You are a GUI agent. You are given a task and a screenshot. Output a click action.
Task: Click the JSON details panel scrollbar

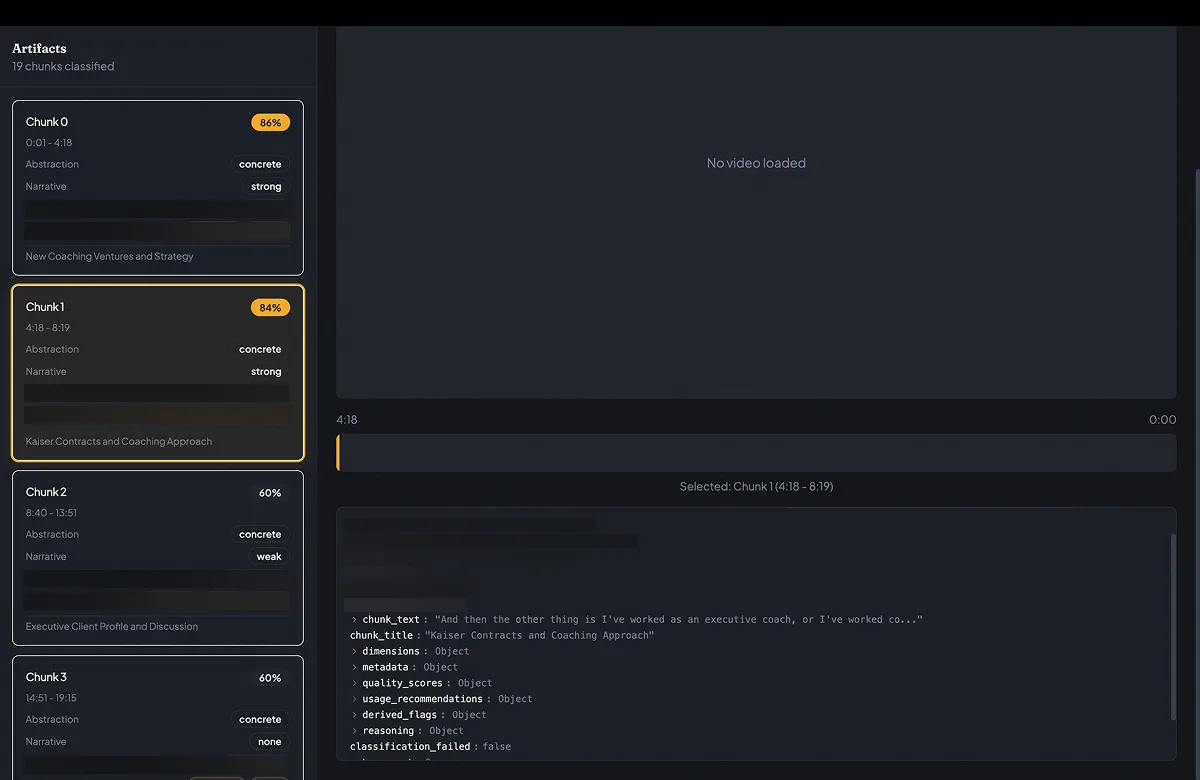(x=1172, y=626)
